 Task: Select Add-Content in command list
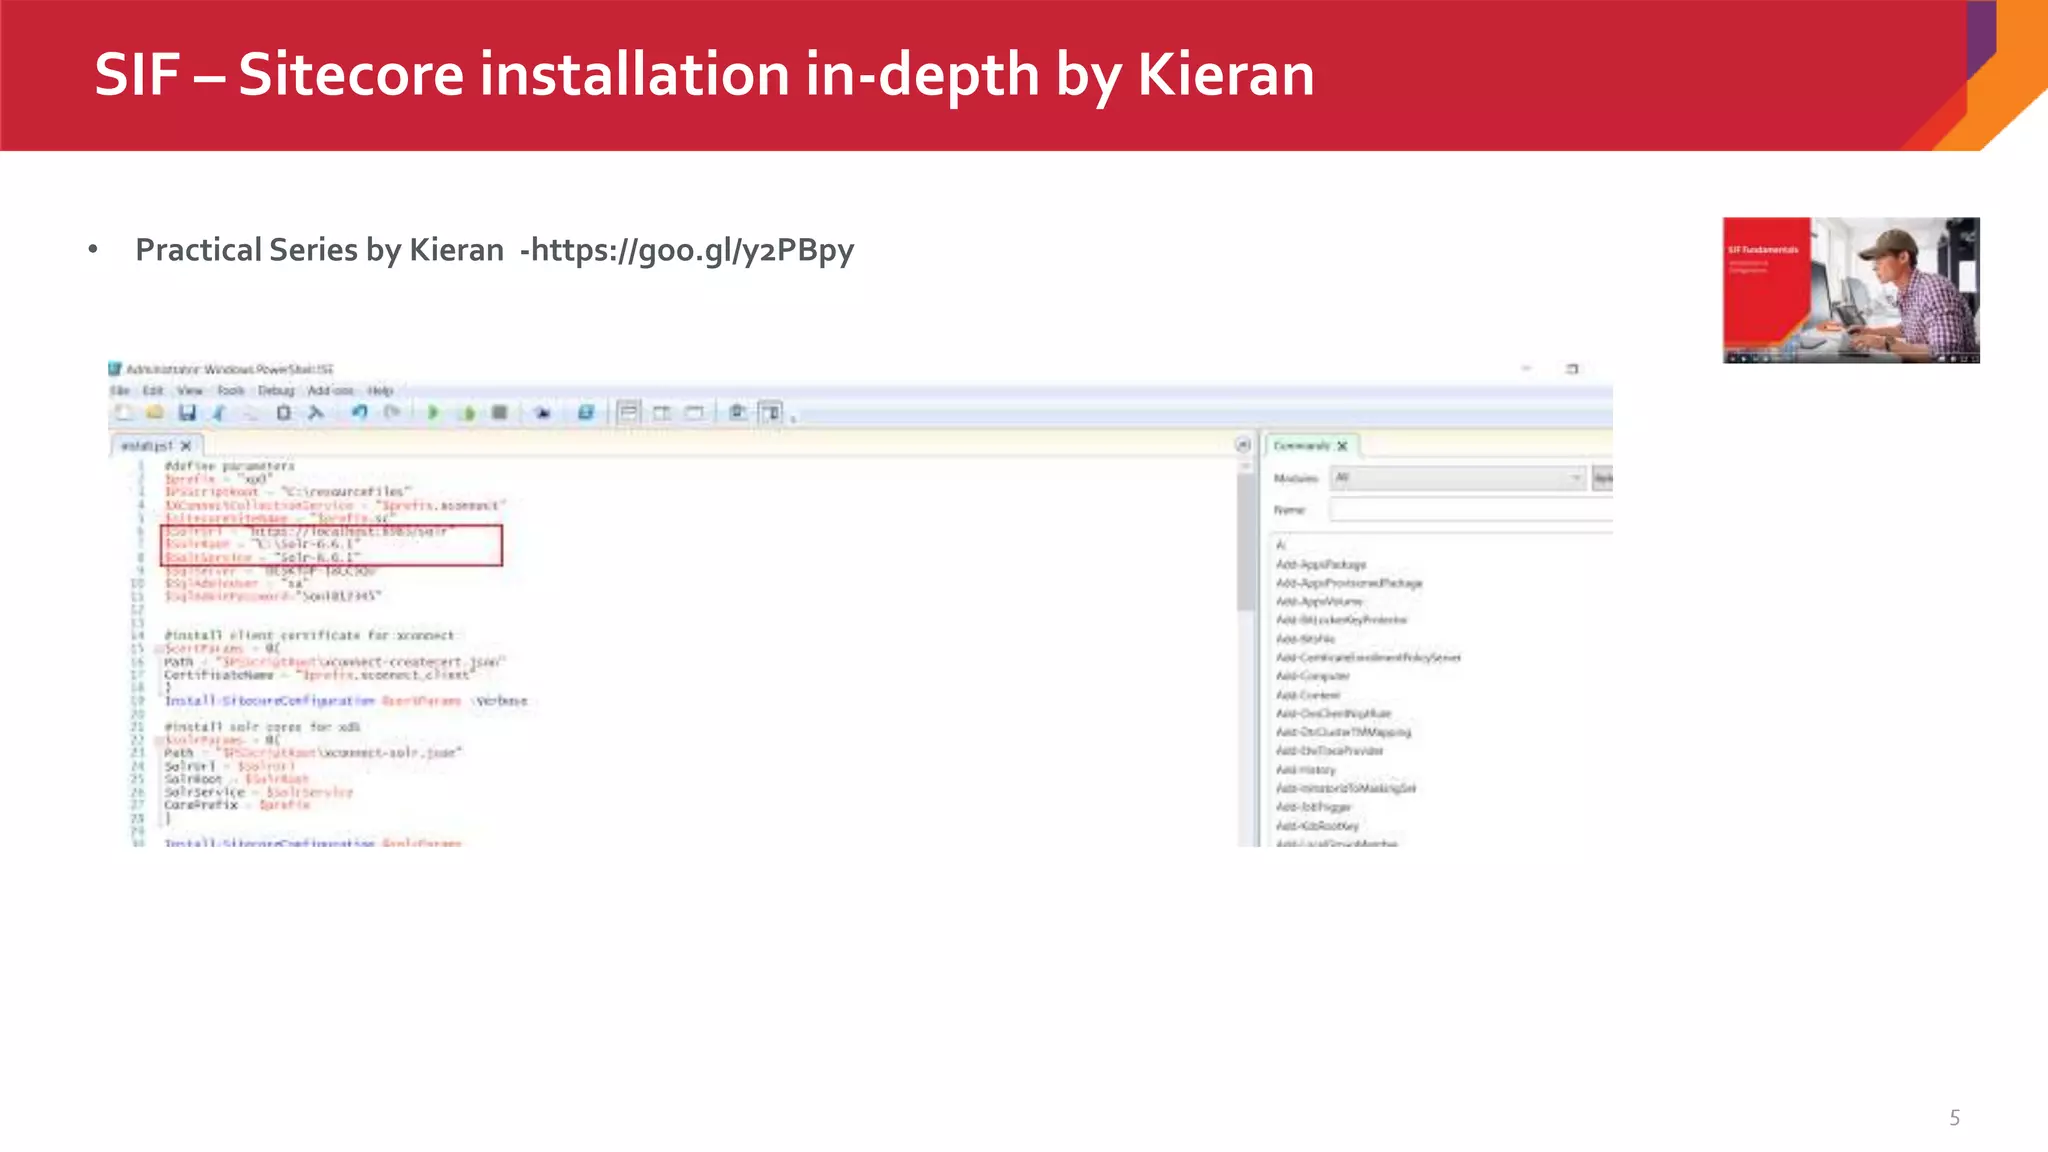point(1308,695)
